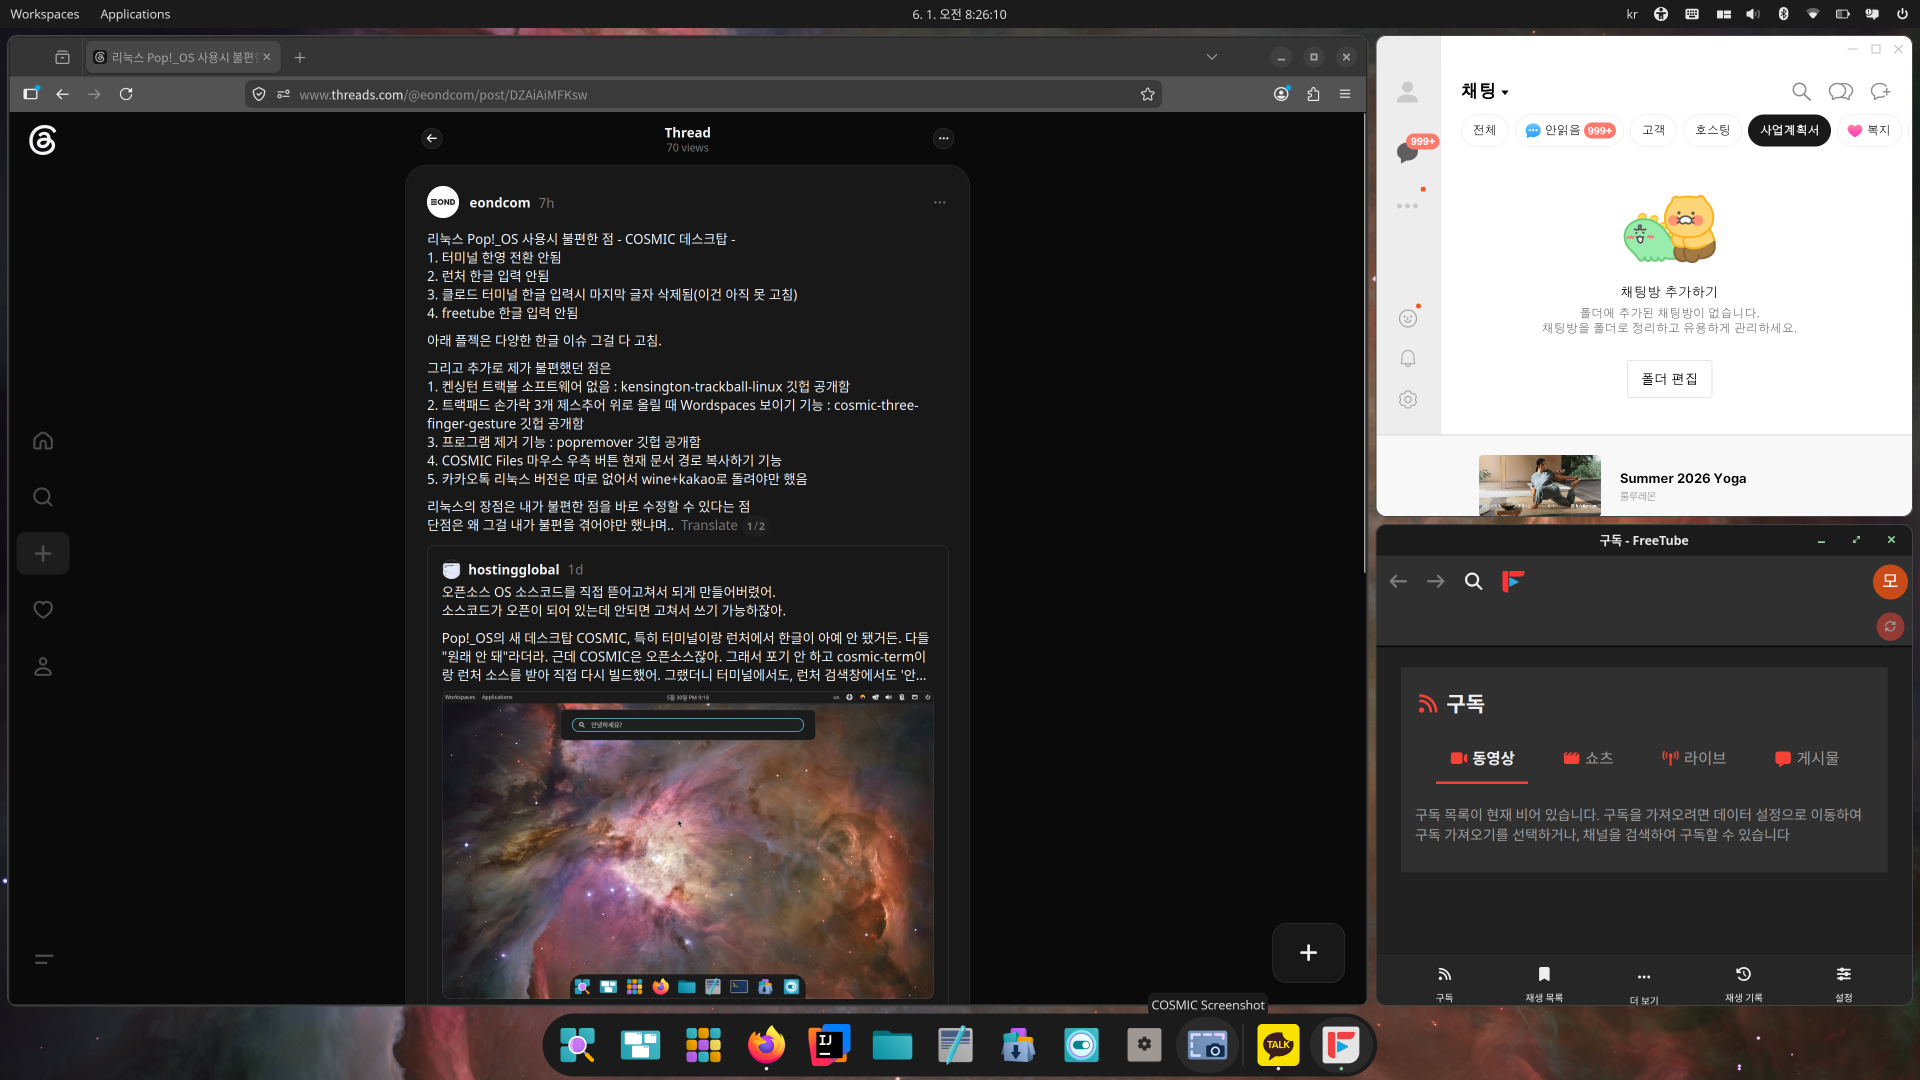The height and width of the screenshot is (1080, 1920).
Task: Select the 호스팅 chat folder
Action: 1712,131
